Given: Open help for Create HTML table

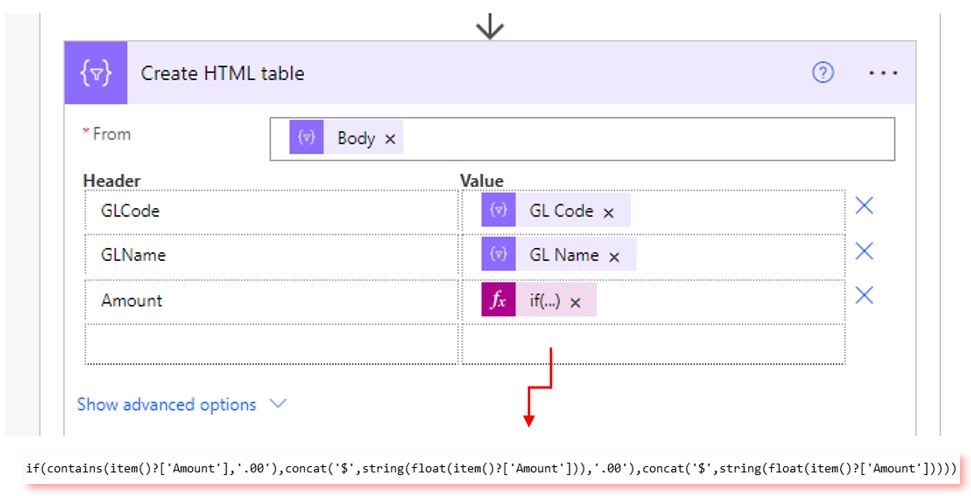Looking at the screenshot, I should click(822, 73).
